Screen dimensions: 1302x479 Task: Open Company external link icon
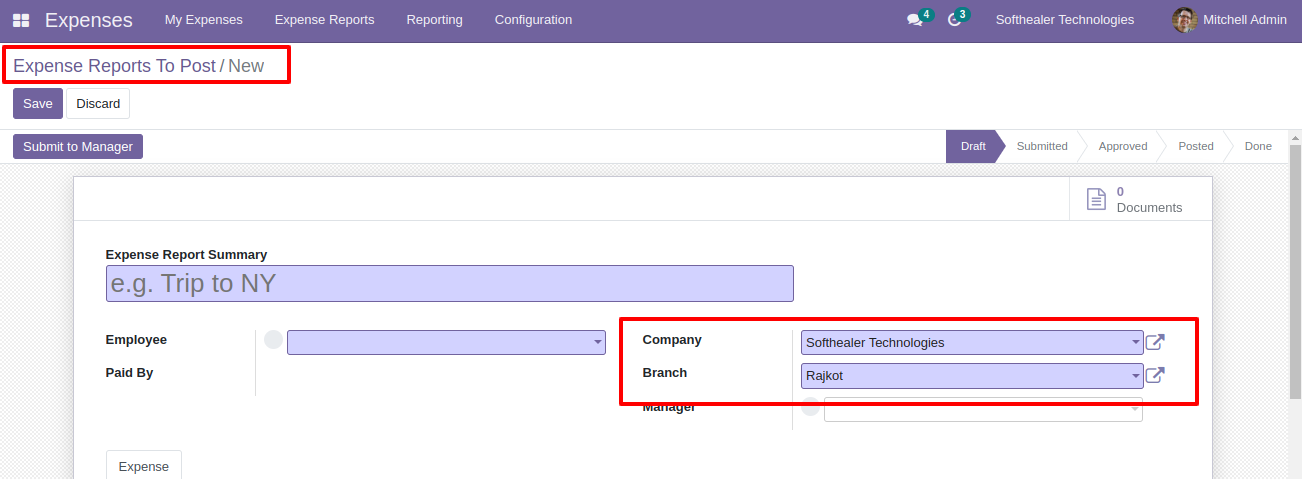tap(1155, 343)
